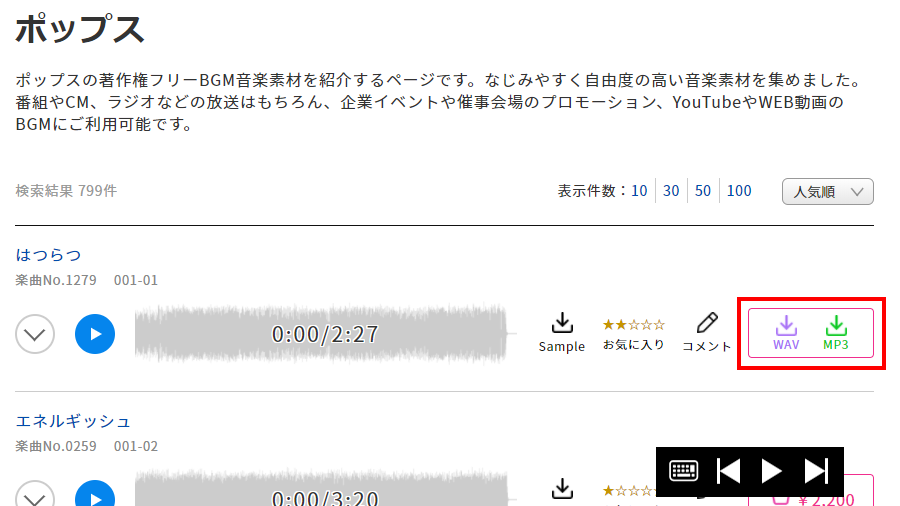Open the 人気順 sort dropdown

(828, 192)
